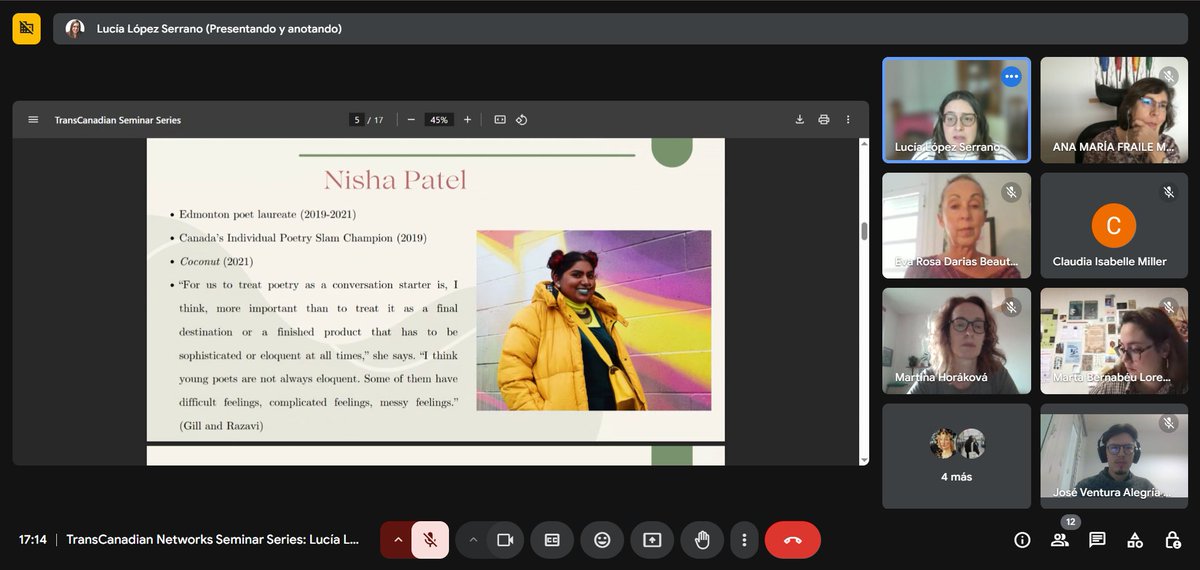Download the TransCanadian Seminar Series PDF
This screenshot has width=1200, height=570.
800,120
